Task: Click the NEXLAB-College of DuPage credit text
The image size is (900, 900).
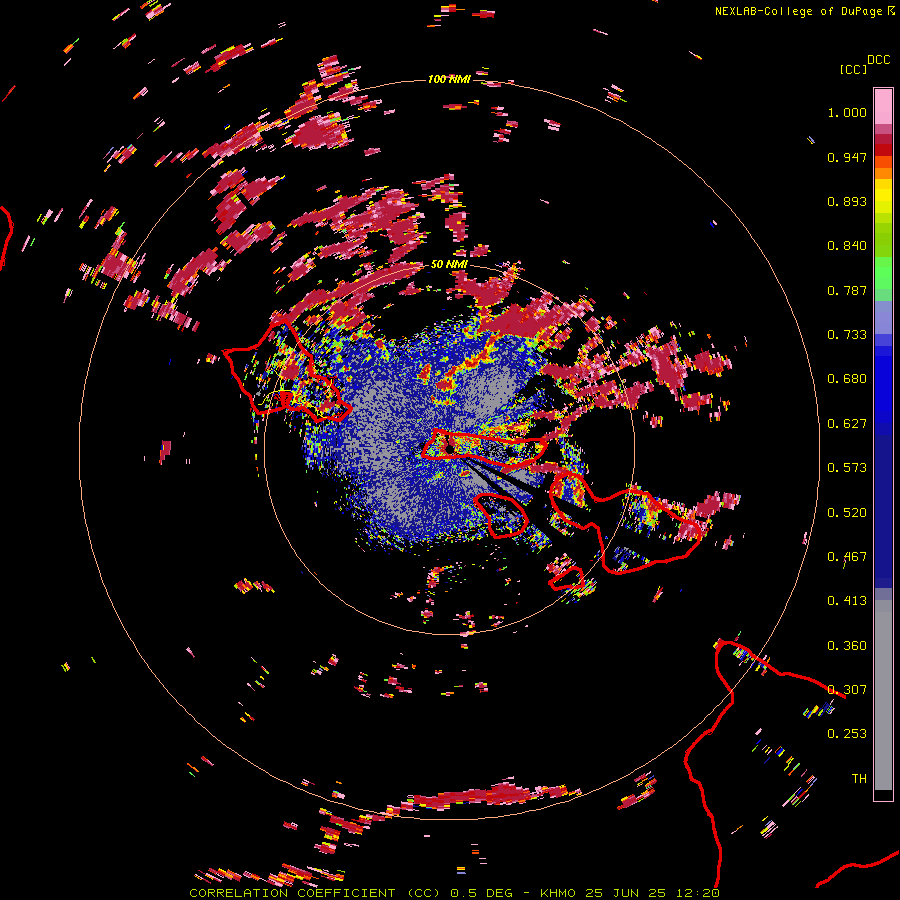Action: (x=804, y=11)
